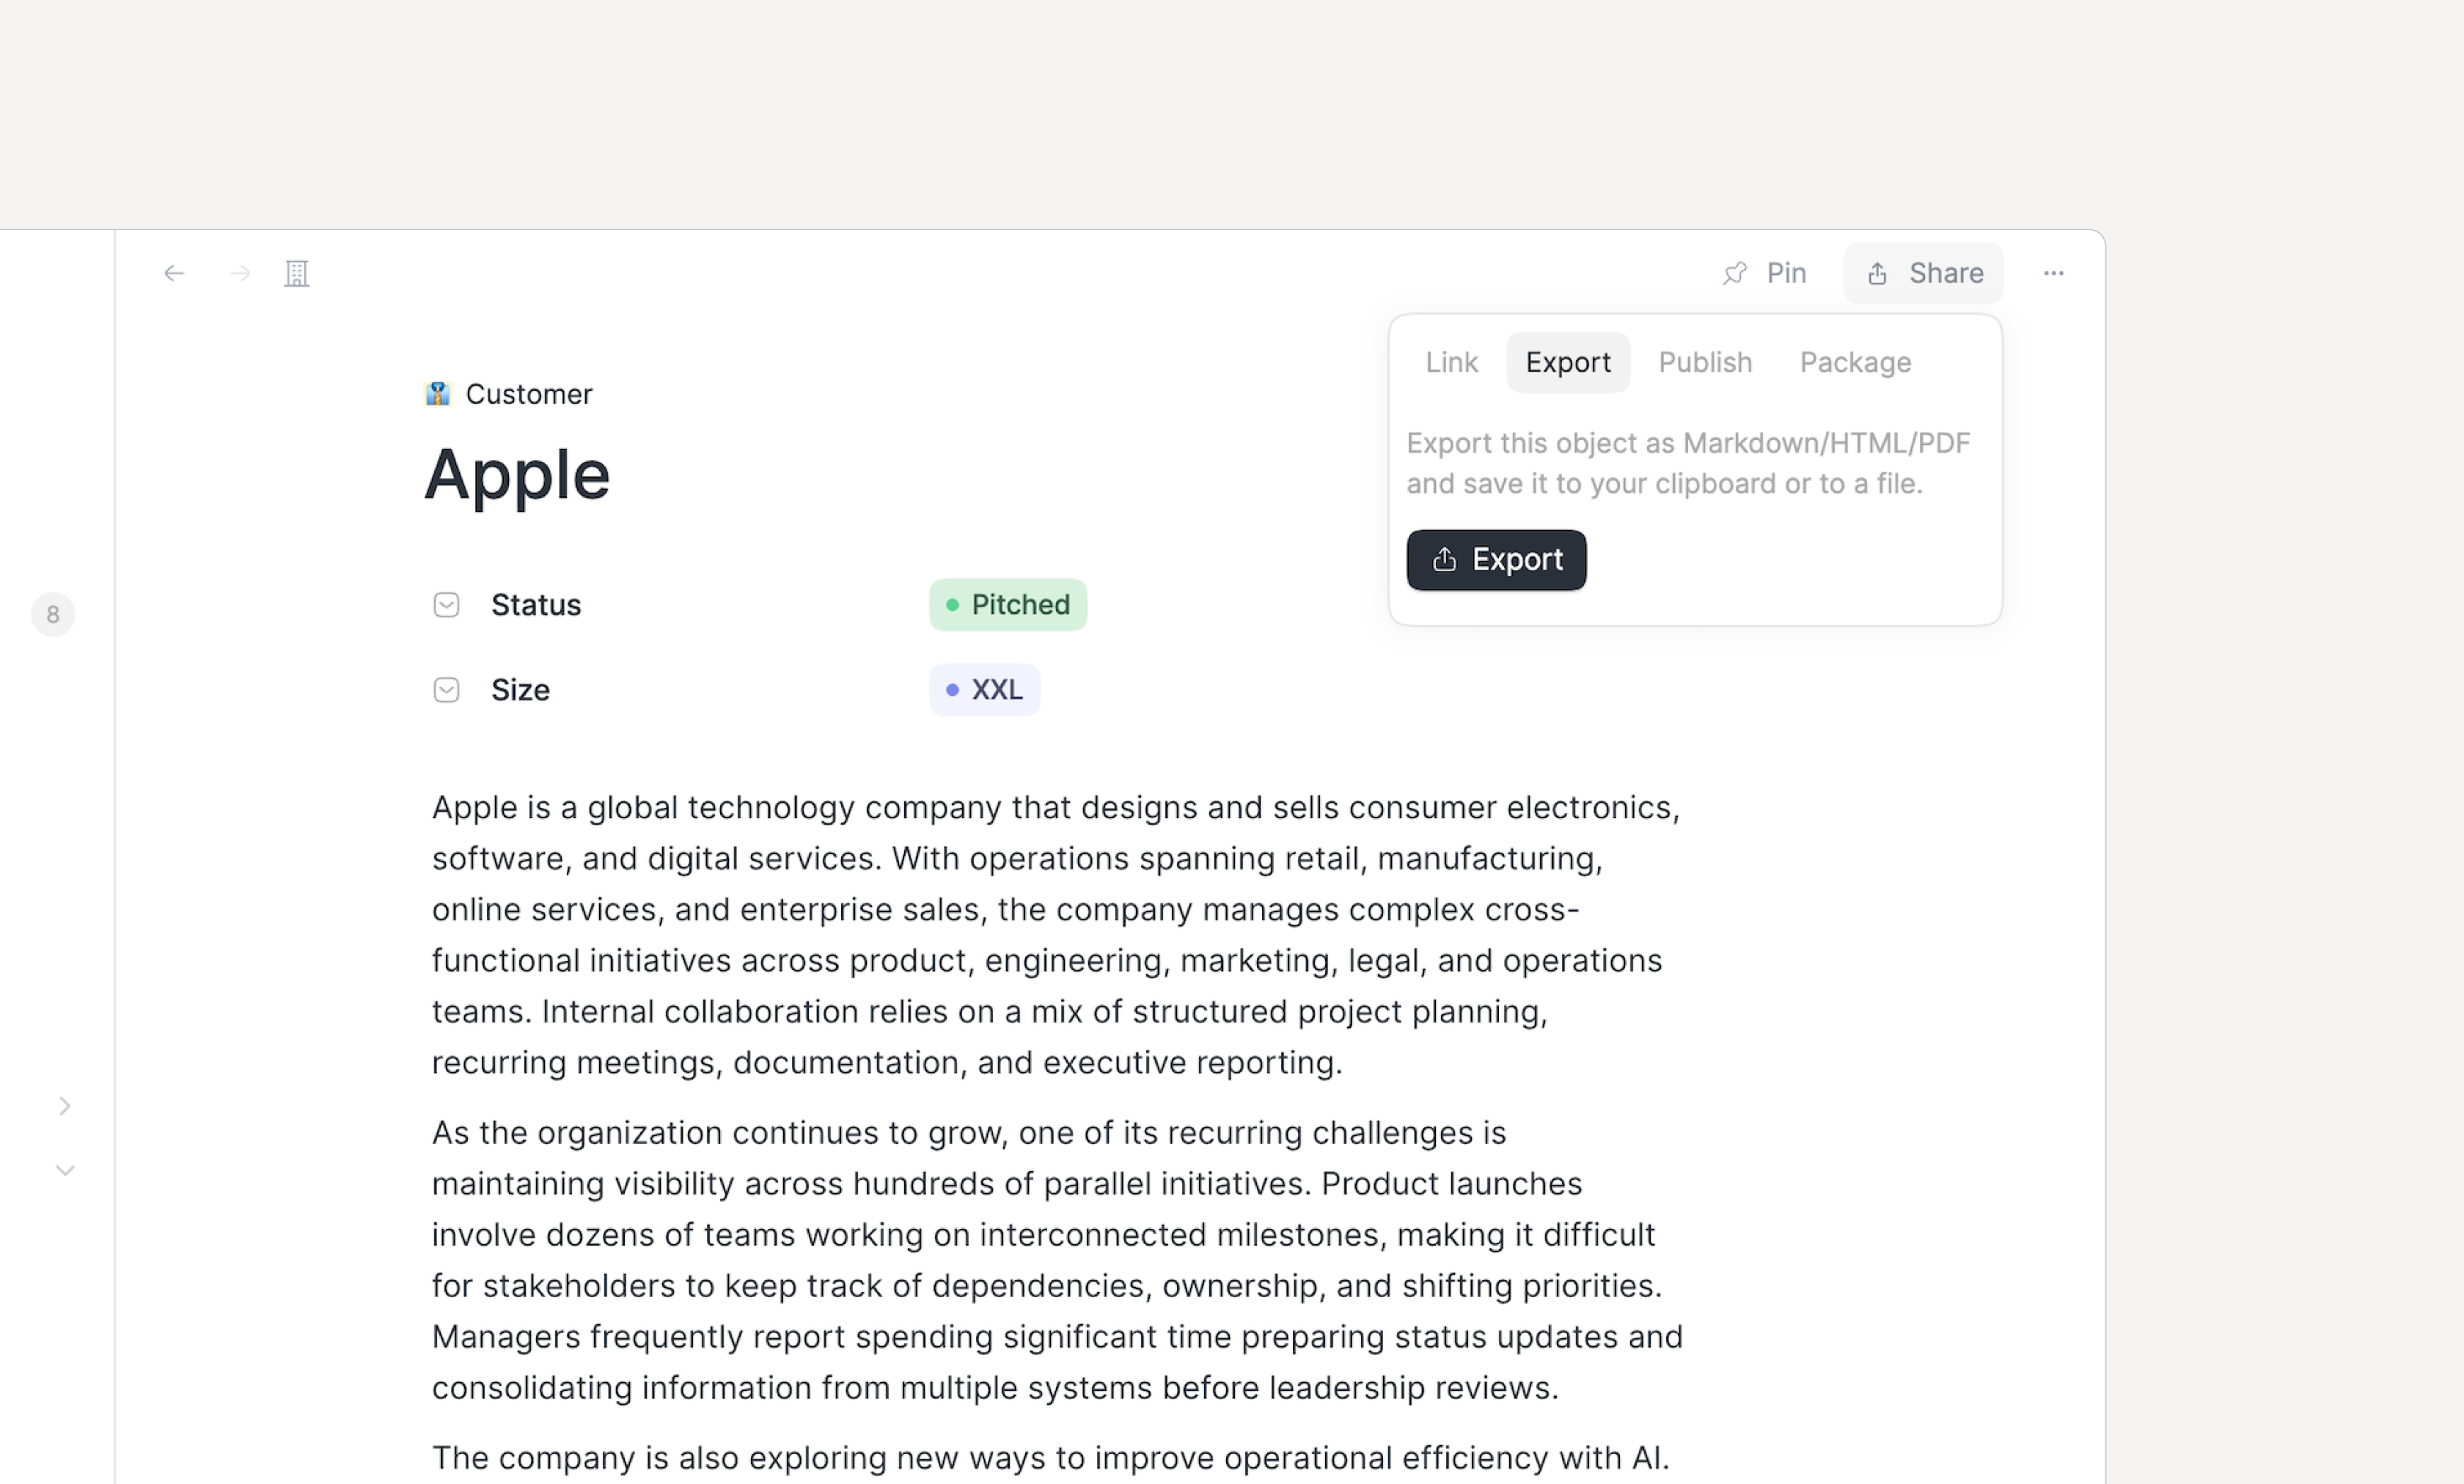This screenshot has height=1484, width=2464.
Task: Click the Customer type emoji icon
Action: tap(438, 394)
